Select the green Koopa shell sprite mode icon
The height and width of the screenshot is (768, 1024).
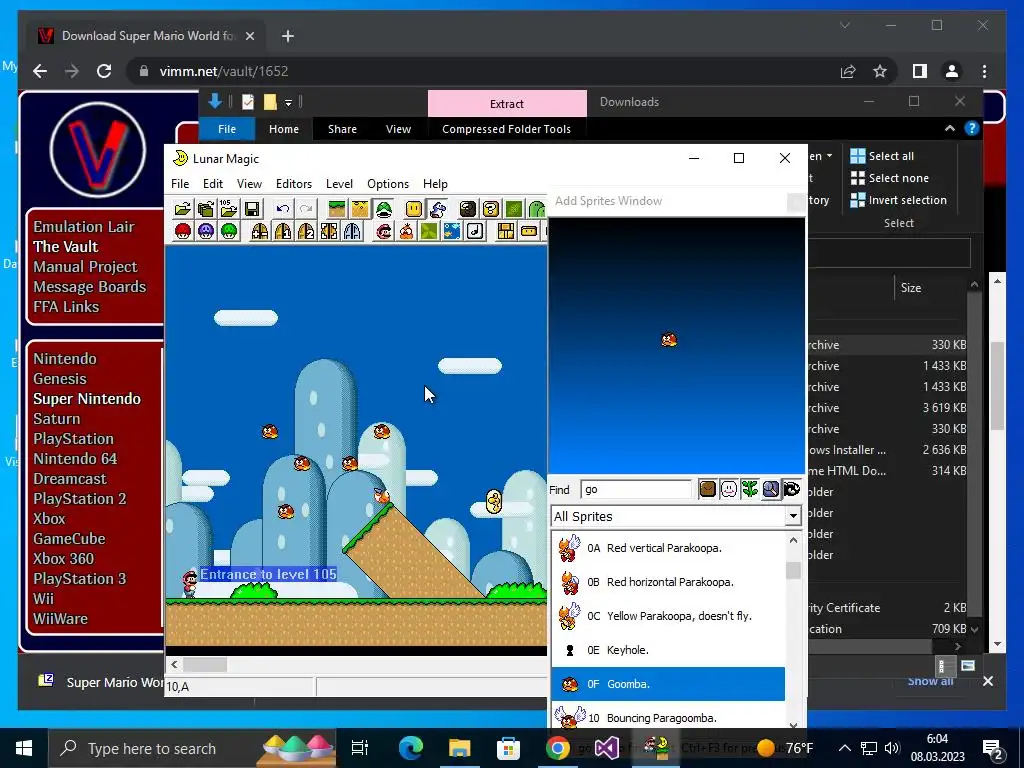point(383,209)
